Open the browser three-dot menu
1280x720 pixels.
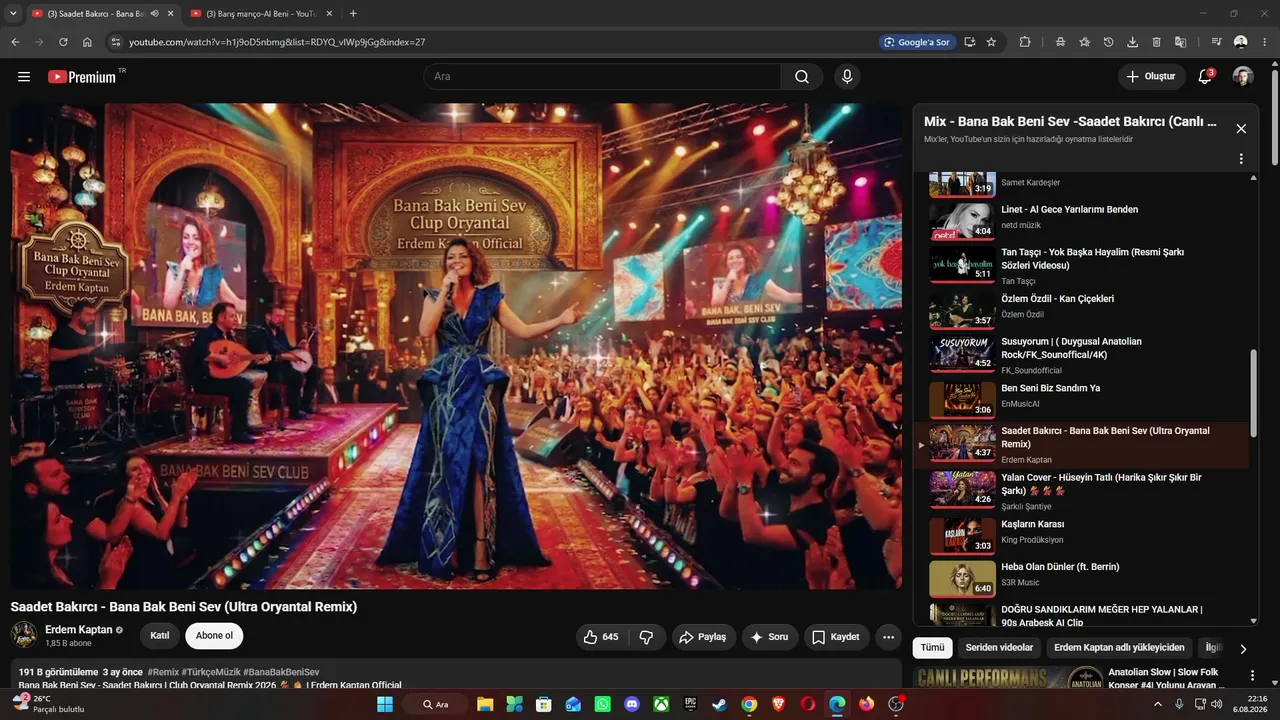pos(1265,42)
